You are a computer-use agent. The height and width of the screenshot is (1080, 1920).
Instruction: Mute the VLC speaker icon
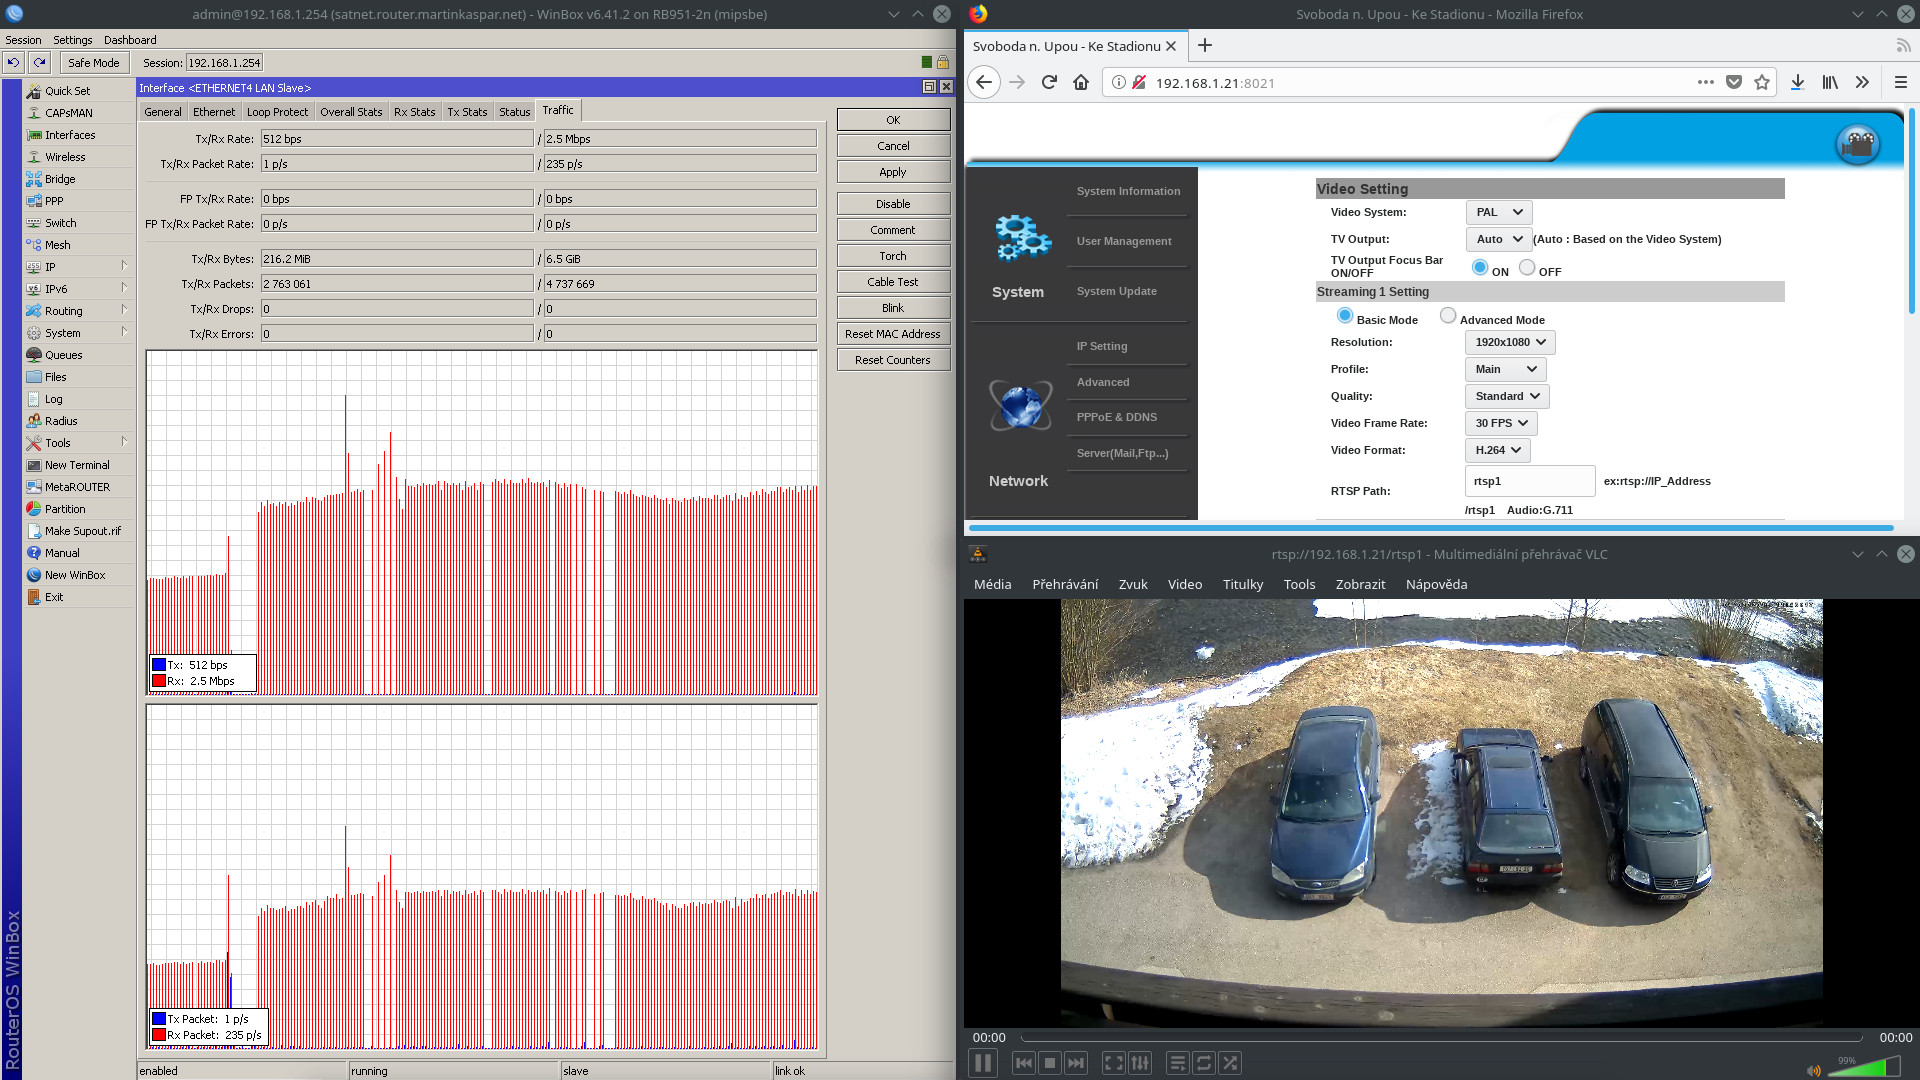pos(1813,1070)
